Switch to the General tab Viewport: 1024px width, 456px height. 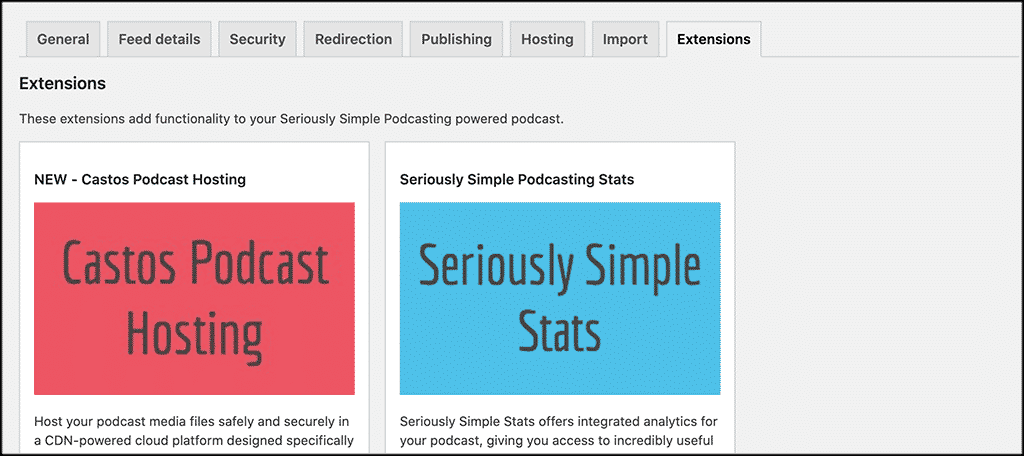point(63,39)
